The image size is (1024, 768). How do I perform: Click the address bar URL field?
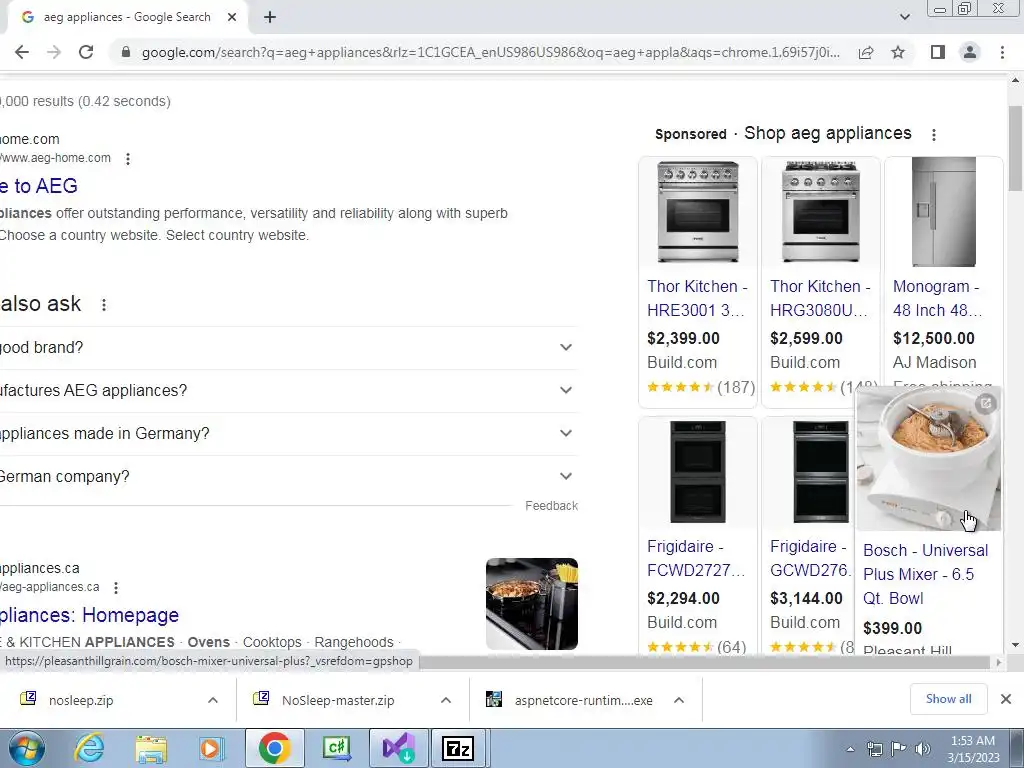point(490,52)
